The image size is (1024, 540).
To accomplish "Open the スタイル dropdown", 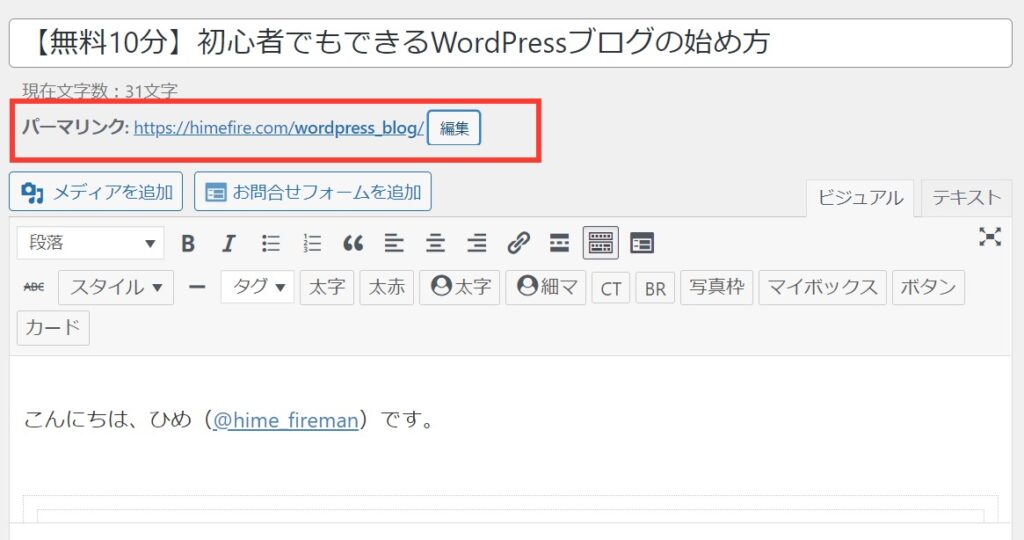I will [x=116, y=287].
